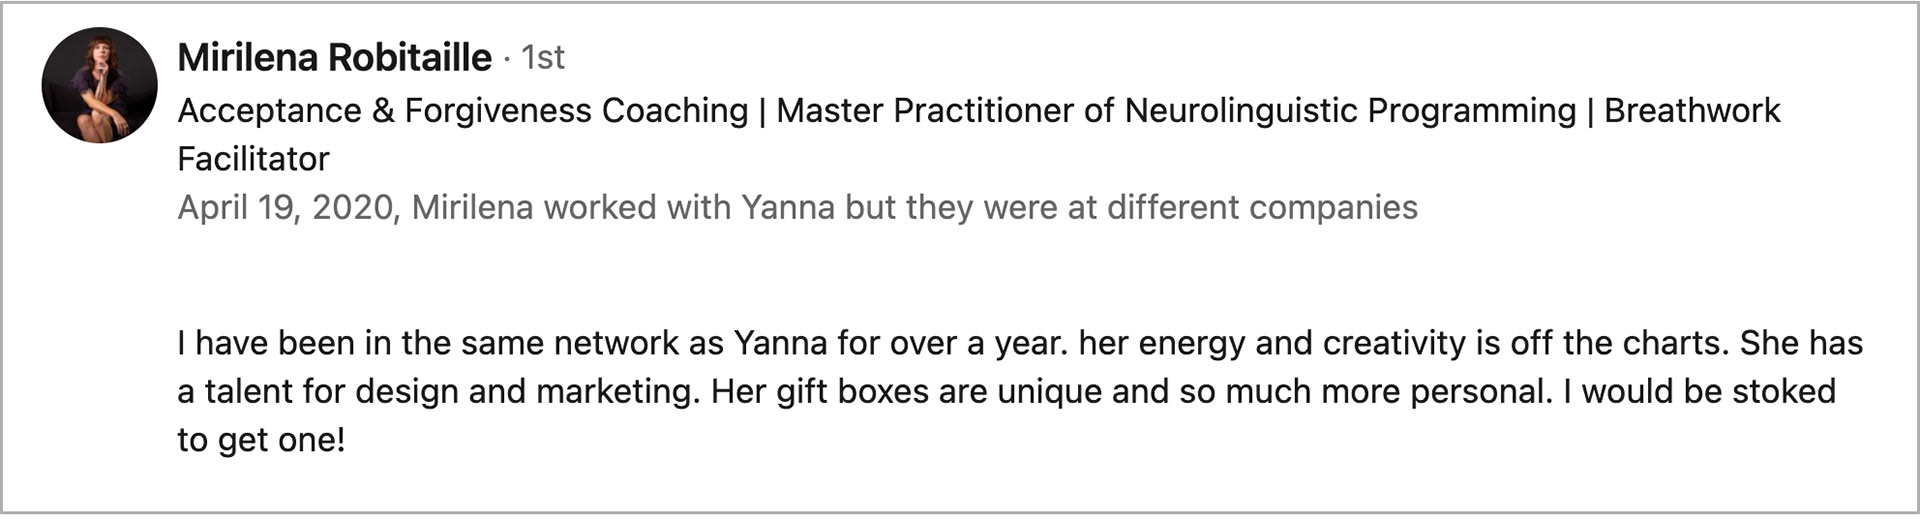
Task: Click the 'different companies' phrase
Action: click(x=1262, y=208)
